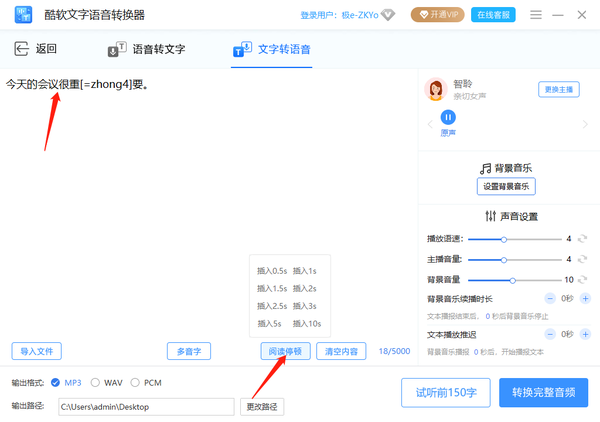Reset the 主播音量 value with its refresh icon
The width and height of the screenshot is (600, 422).
582,259
